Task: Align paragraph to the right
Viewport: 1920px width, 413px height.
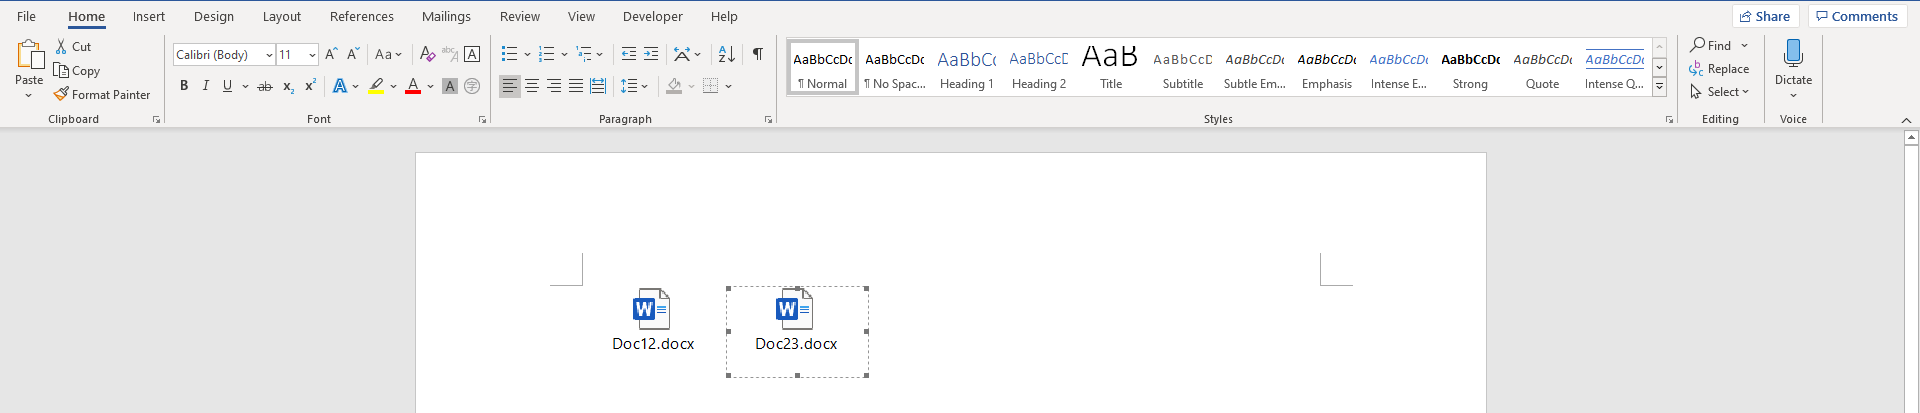Action: point(554,87)
